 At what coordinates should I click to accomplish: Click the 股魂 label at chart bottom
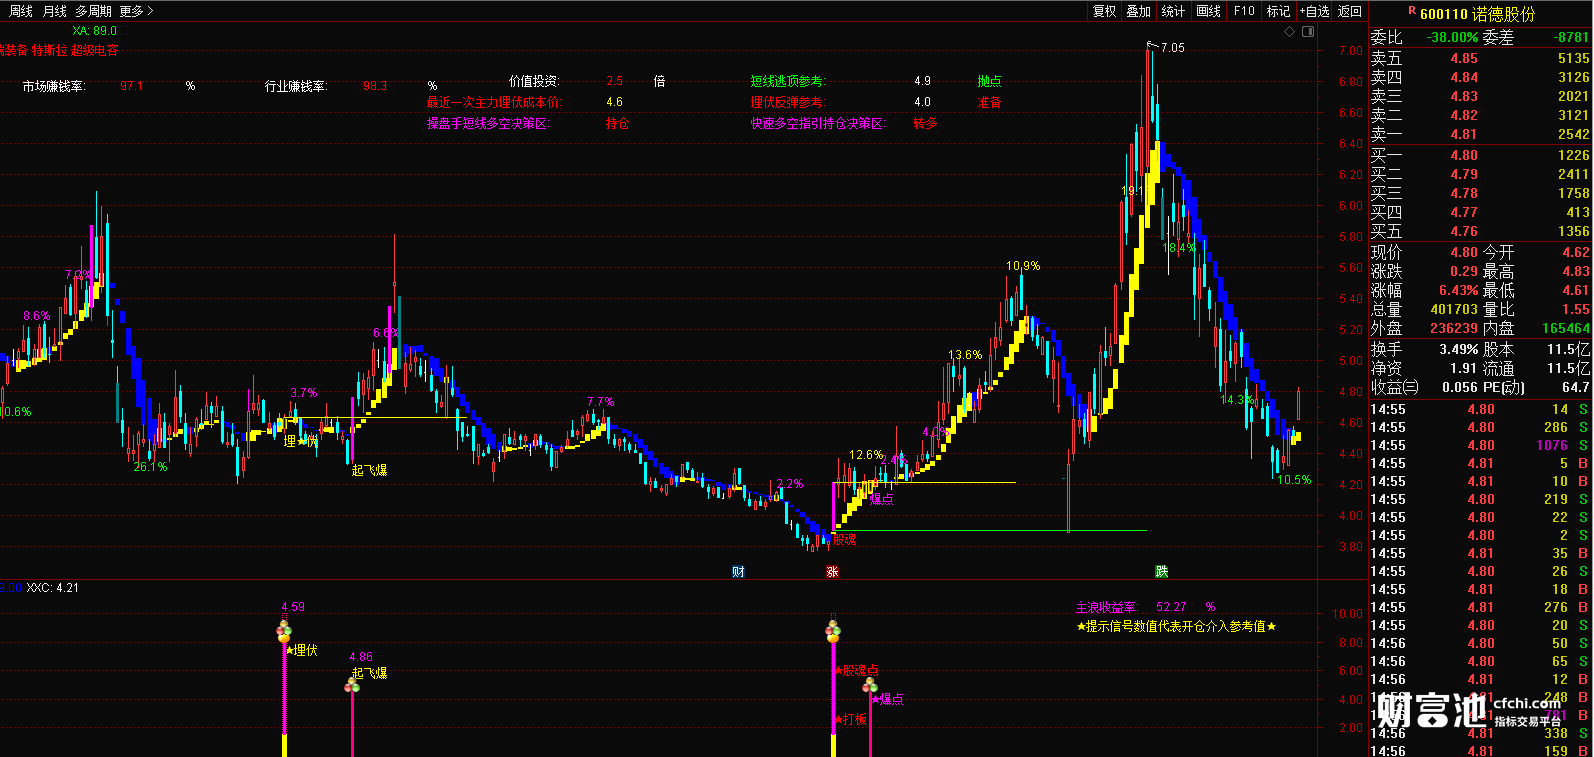(844, 539)
